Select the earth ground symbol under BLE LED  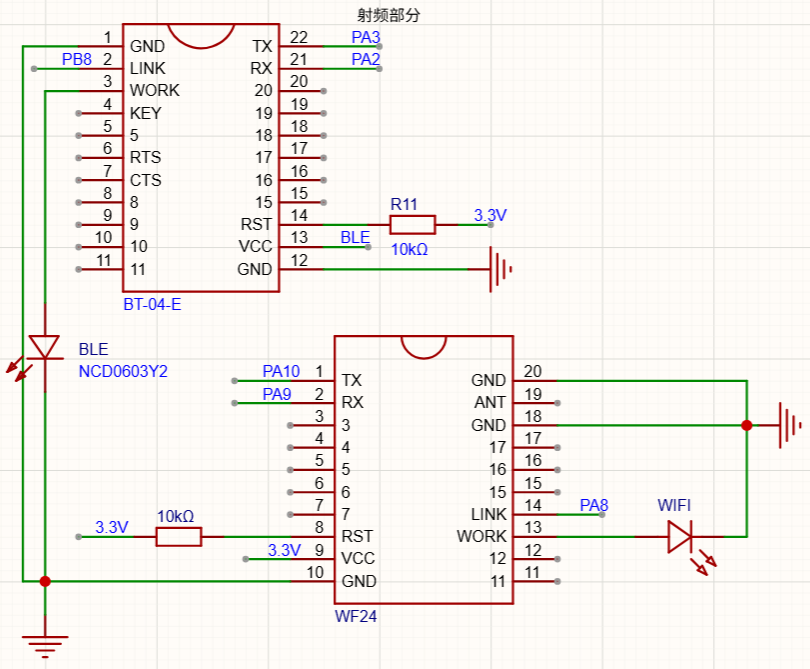click(x=45, y=646)
